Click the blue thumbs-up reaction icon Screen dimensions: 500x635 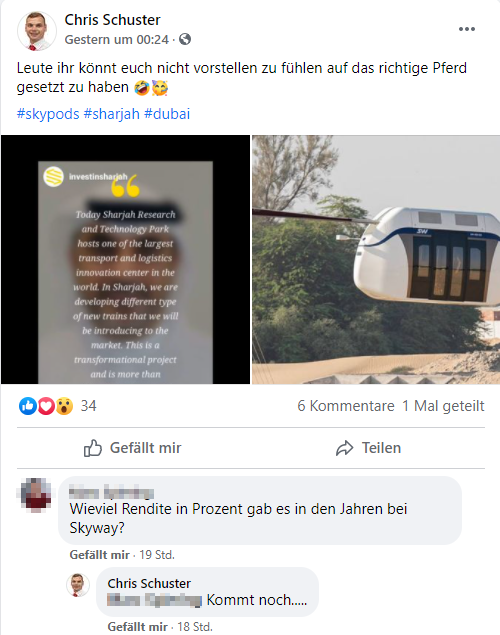[28, 406]
